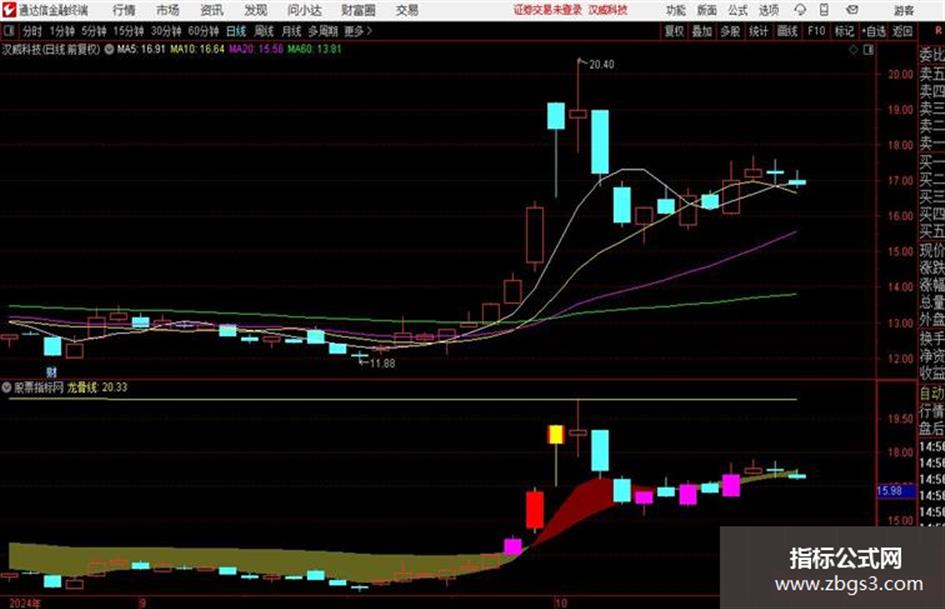Open the 市场 menu
This screenshot has width=945, height=609.
coord(168,10)
